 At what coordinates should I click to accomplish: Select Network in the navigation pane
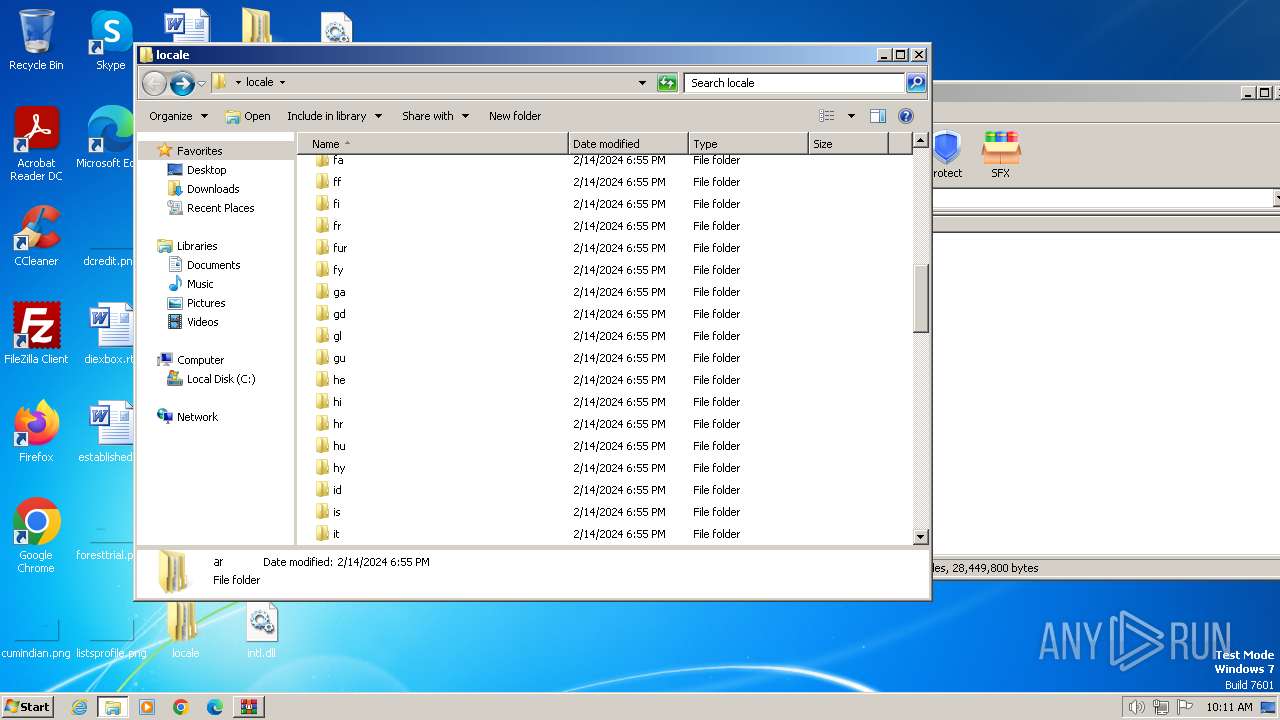pyautogui.click(x=197, y=417)
